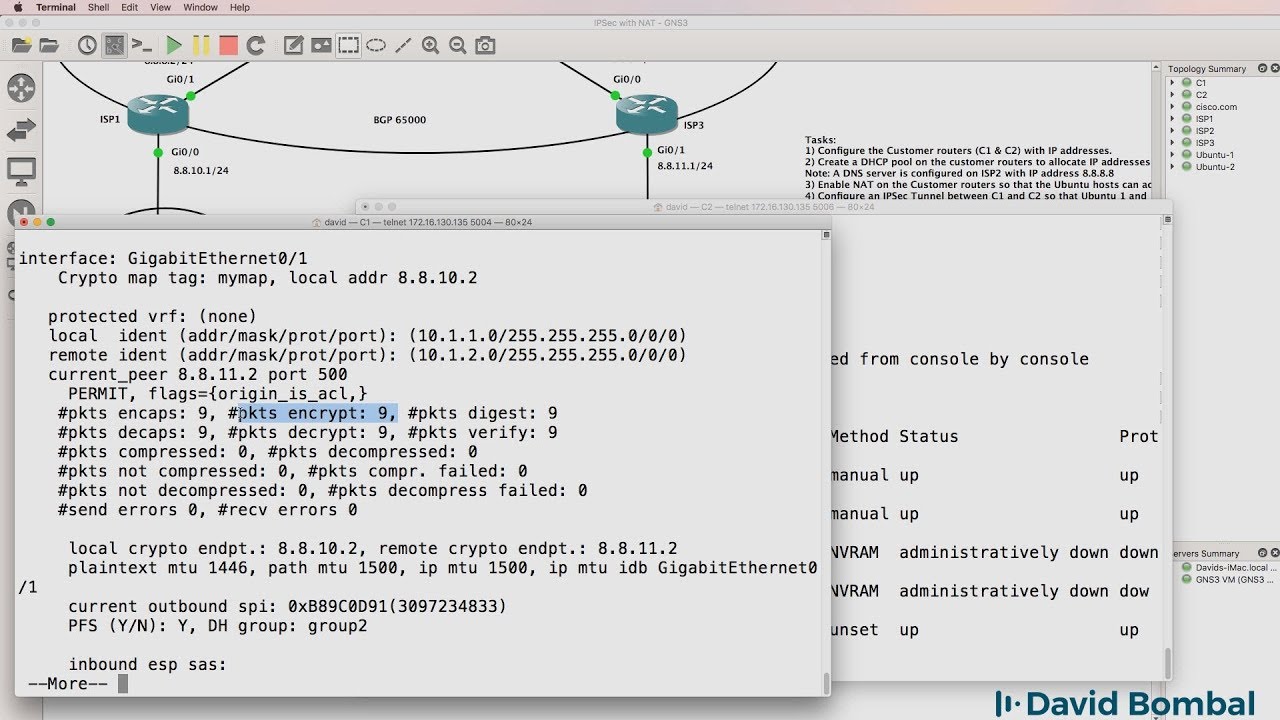Toggle show/hide interface labels icon
This screenshot has height=720, width=1280.
[x=114, y=45]
